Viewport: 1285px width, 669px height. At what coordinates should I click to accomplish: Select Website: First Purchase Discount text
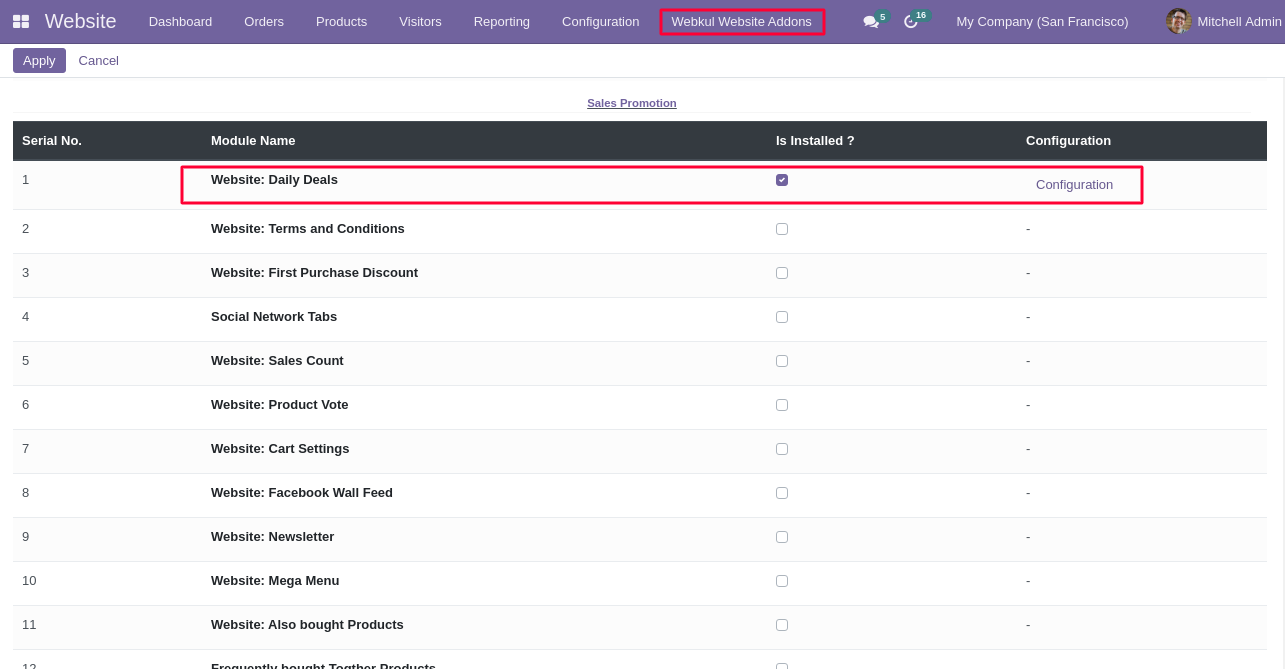click(314, 272)
